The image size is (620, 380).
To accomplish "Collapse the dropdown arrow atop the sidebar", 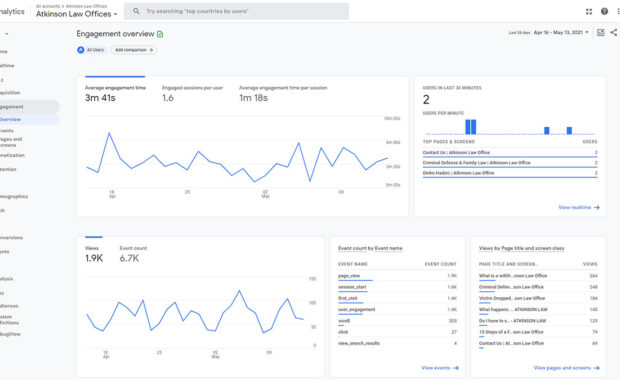I will coord(7,34).
